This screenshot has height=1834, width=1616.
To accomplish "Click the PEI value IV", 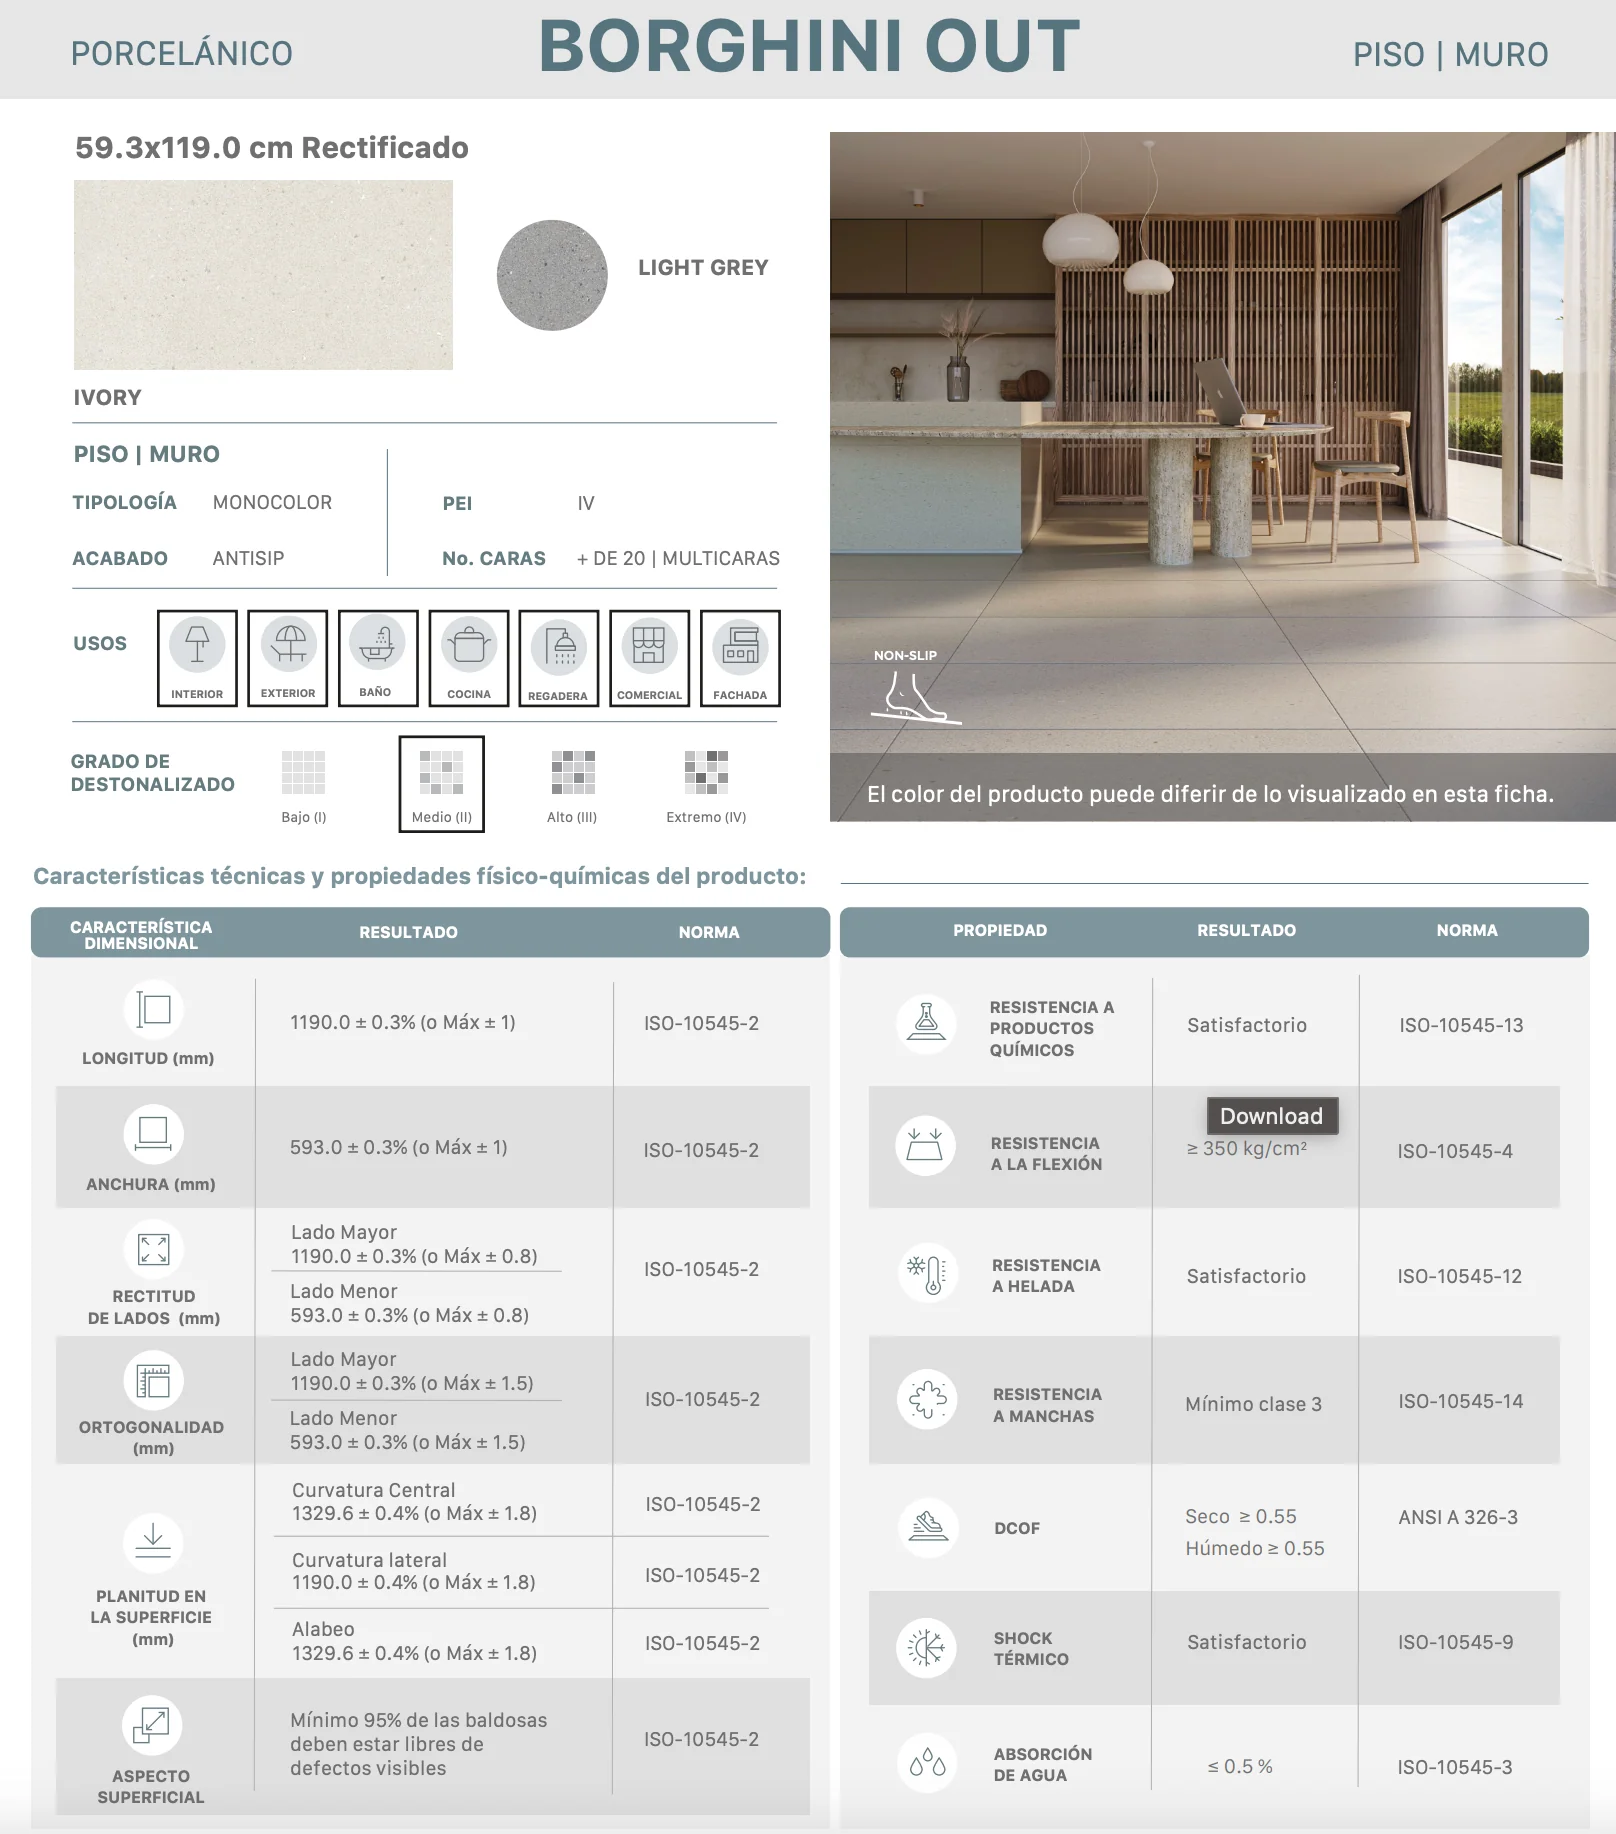I will click(586, 504).
